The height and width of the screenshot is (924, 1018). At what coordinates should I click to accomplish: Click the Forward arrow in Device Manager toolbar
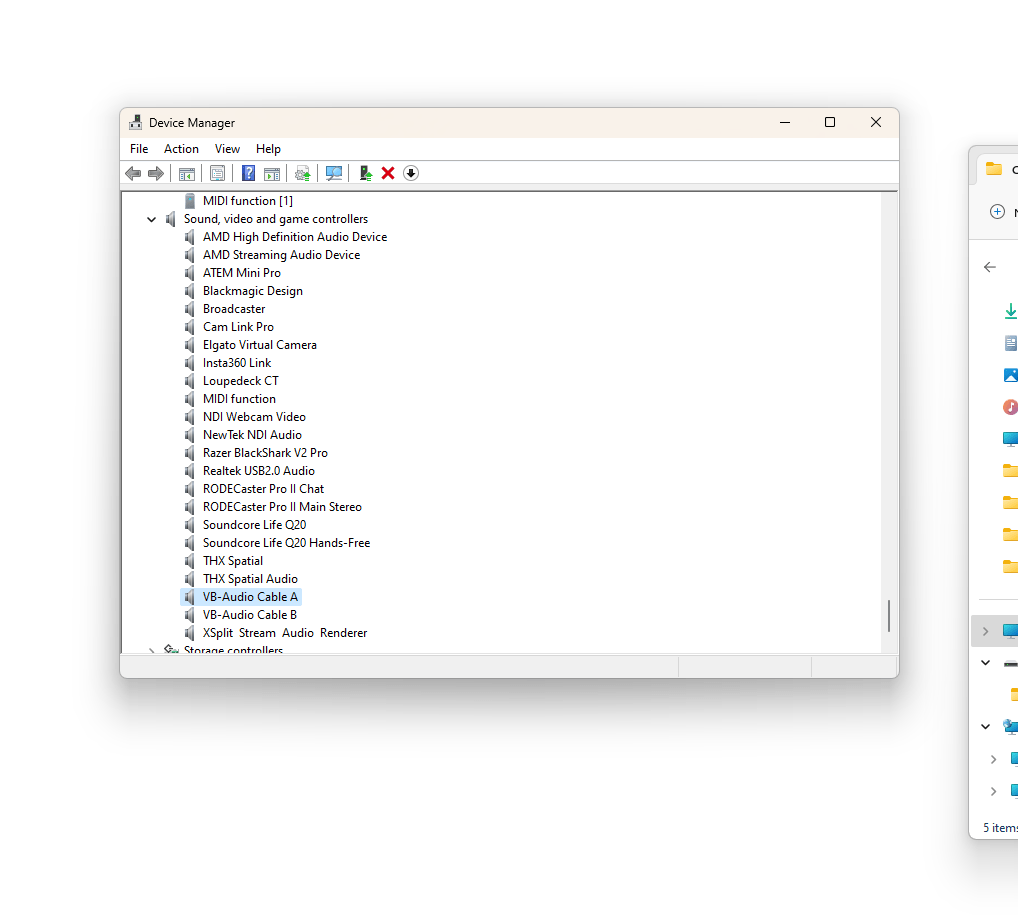[156, 173]
